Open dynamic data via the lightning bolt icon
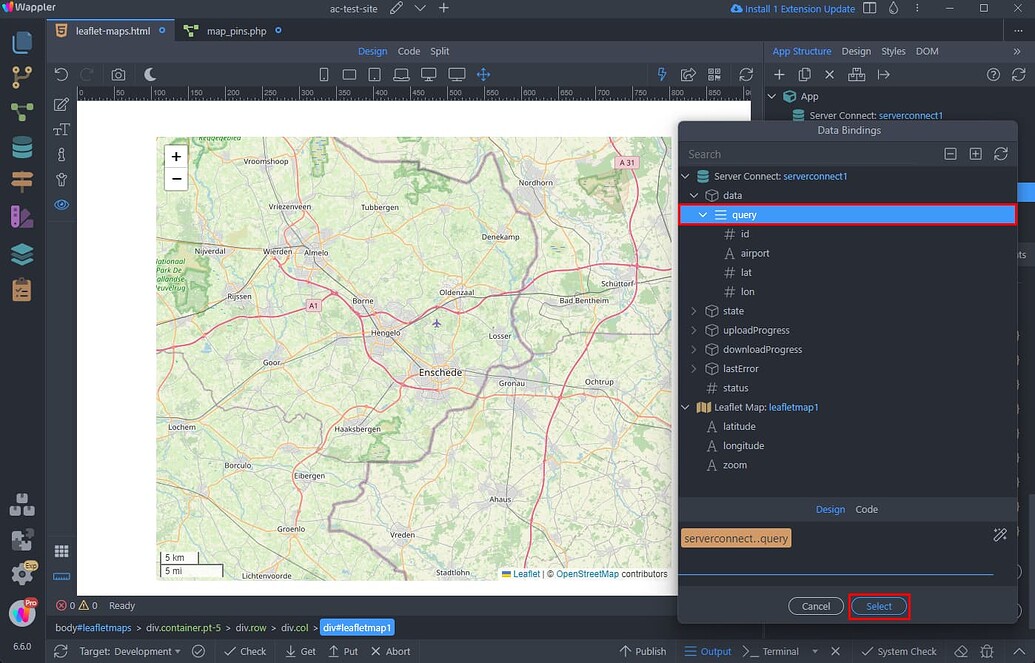Viewport: 1035px width, 663px height. point(660,74)
